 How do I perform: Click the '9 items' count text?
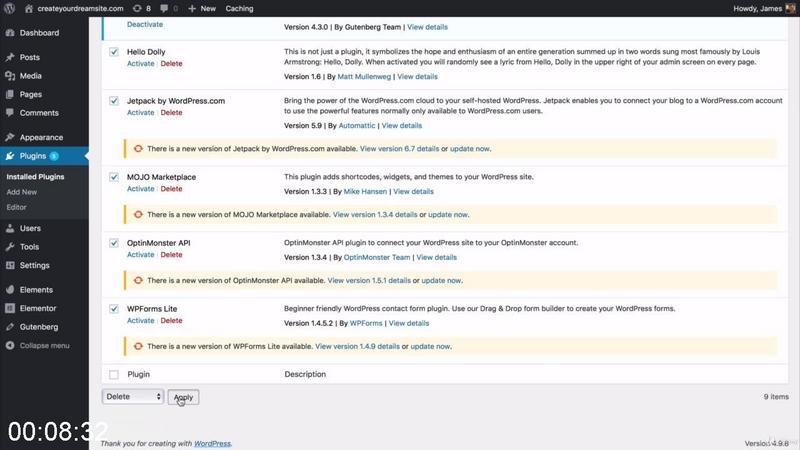click(776, 397)
